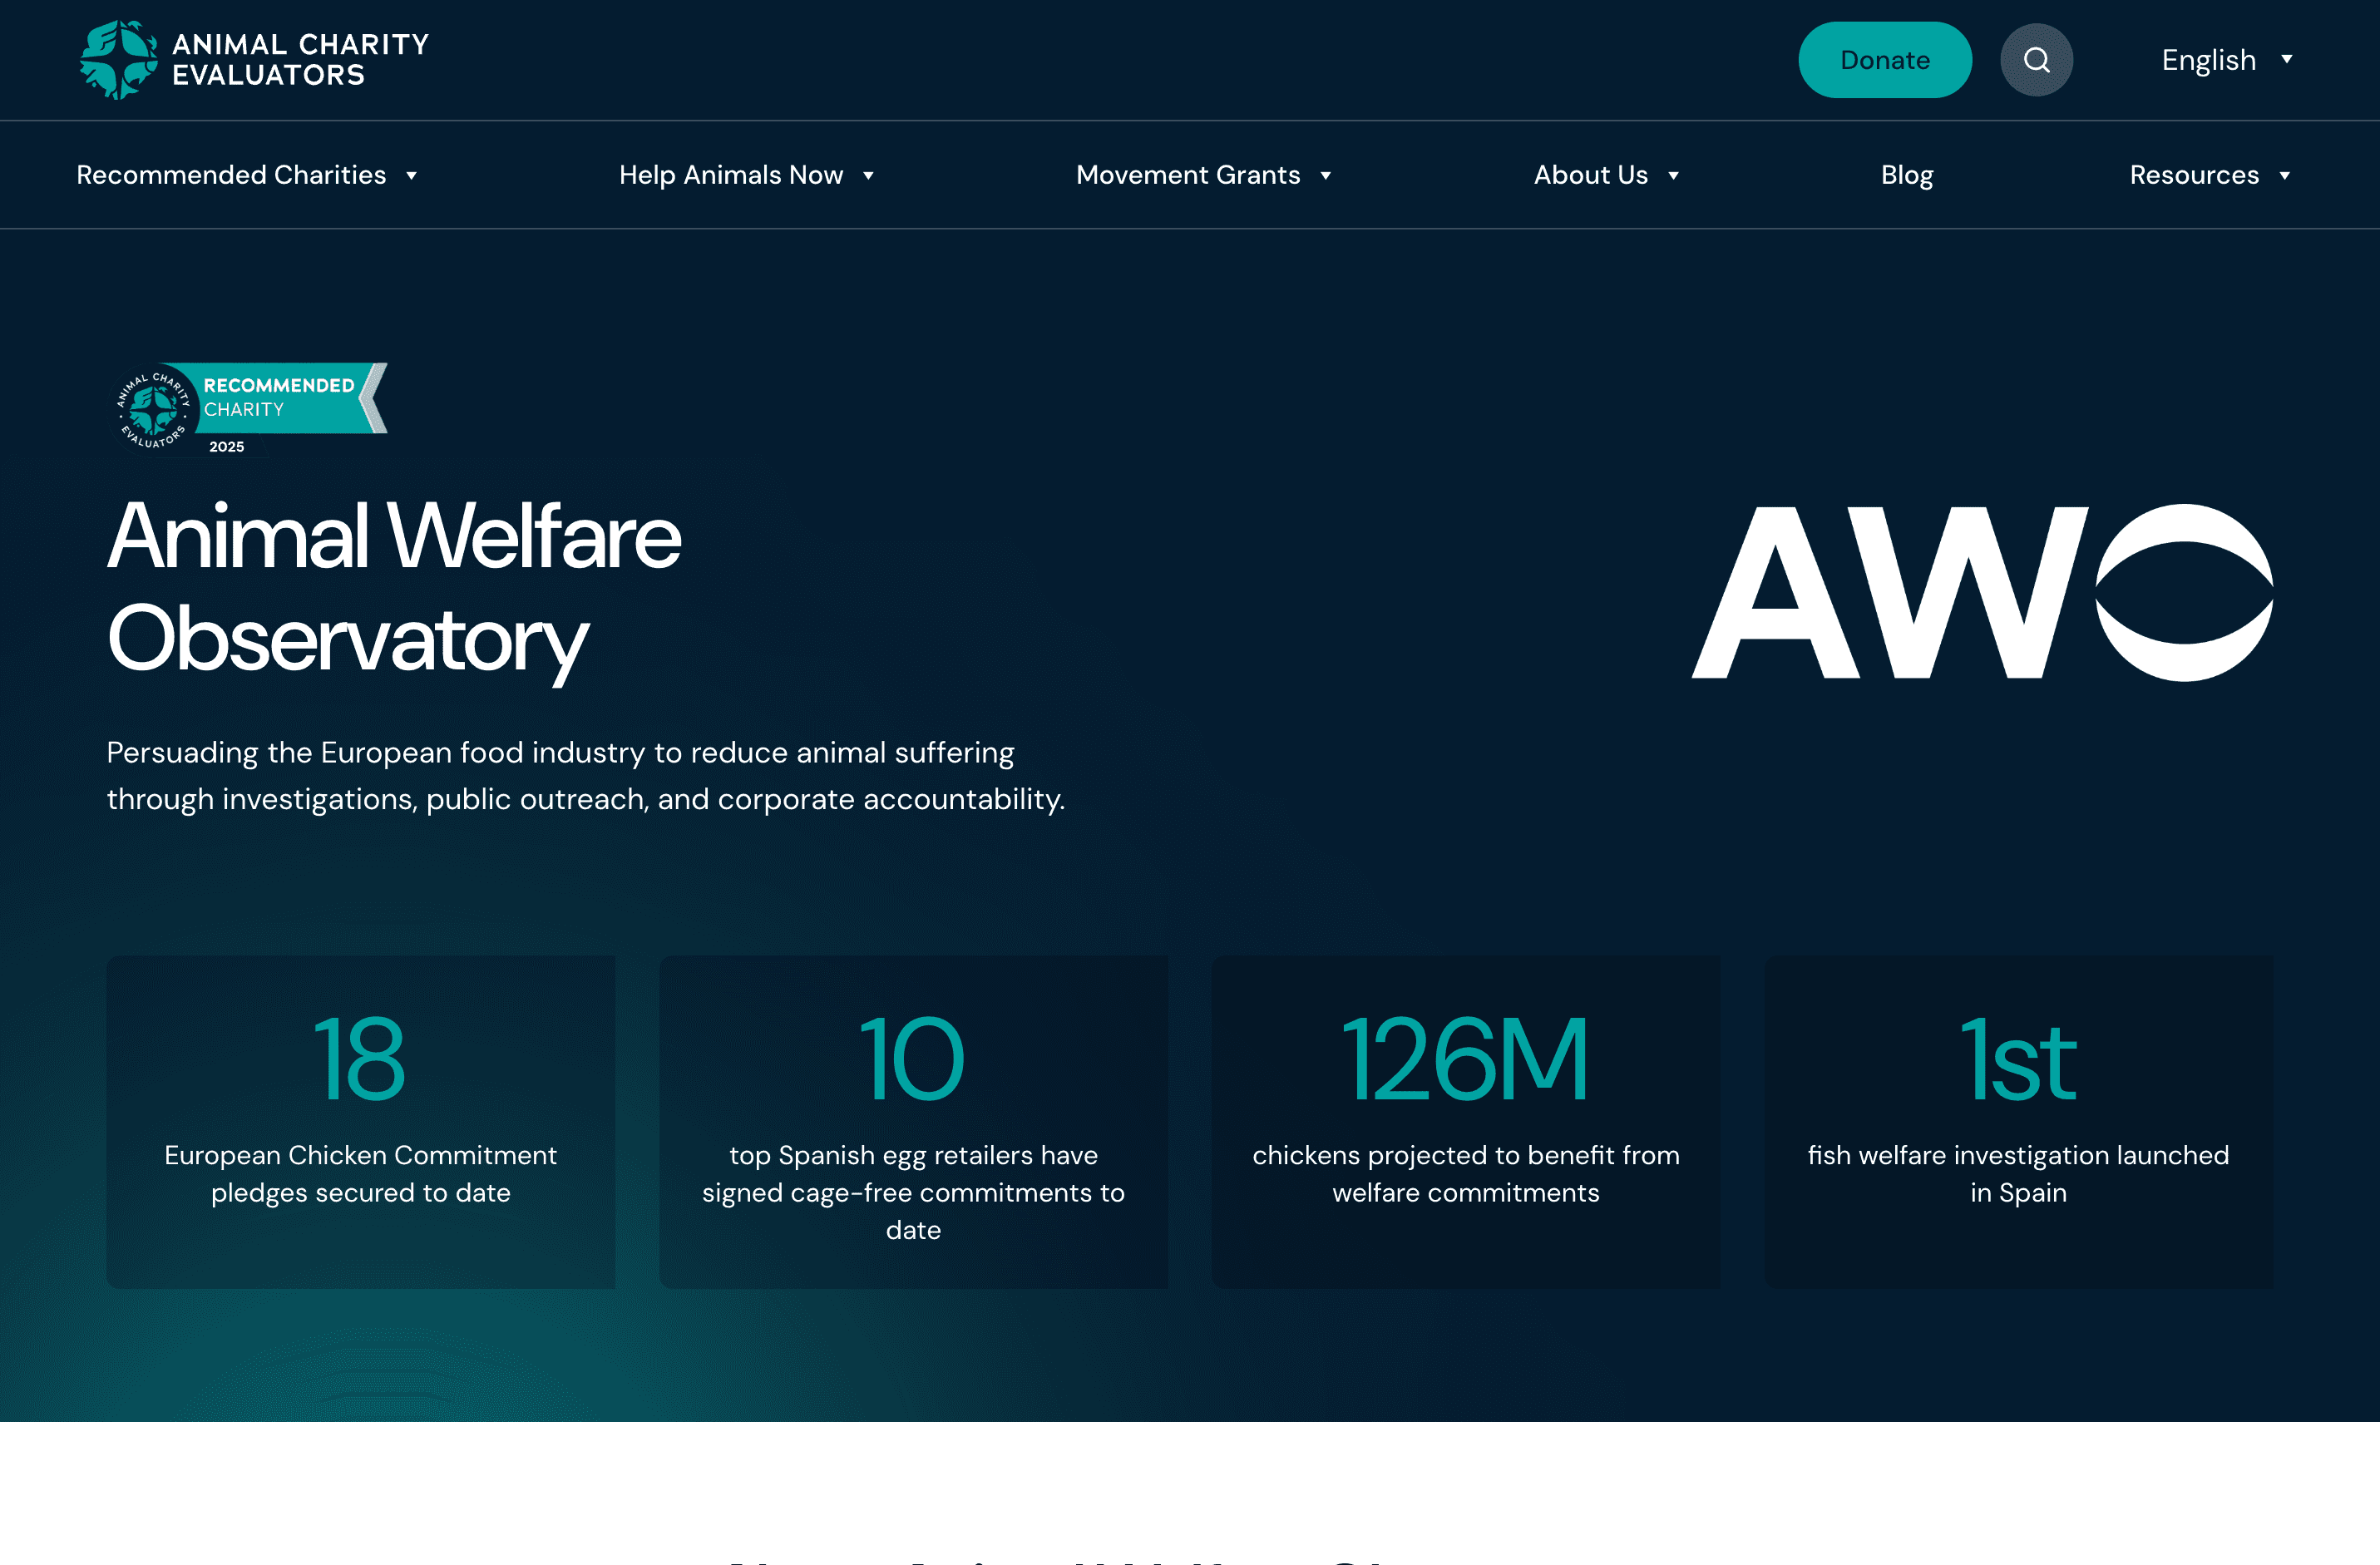Open search with the magnifier icon

[x=2036, y=60]
